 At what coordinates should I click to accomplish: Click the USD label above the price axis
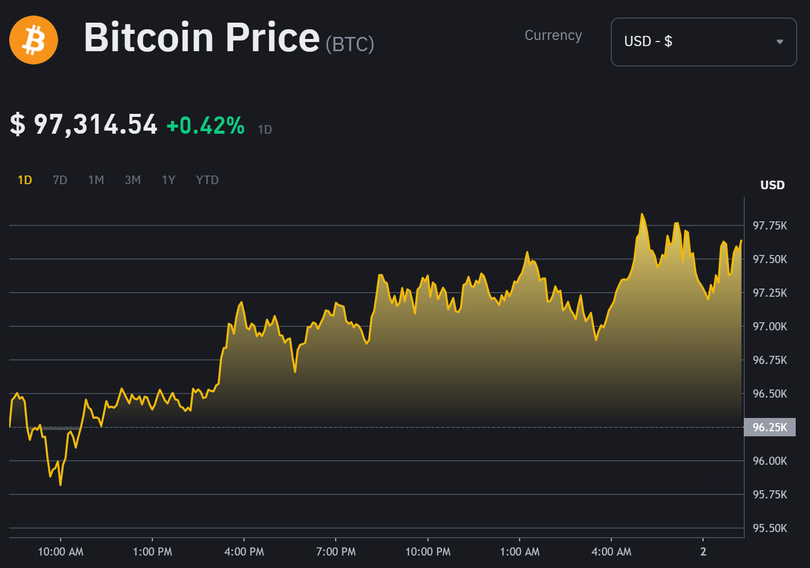(x=772, y=185)
